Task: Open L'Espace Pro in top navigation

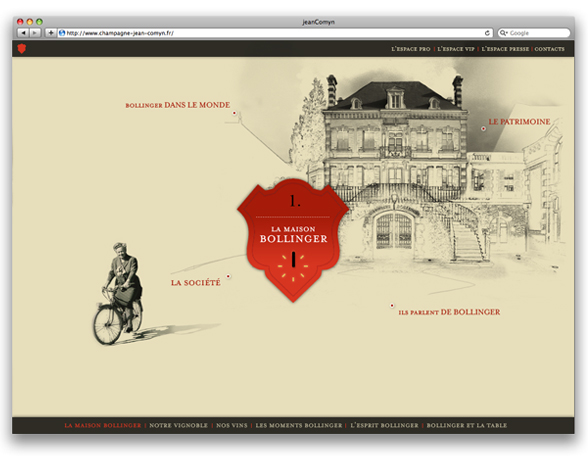Action: click(x=411, y=49)
